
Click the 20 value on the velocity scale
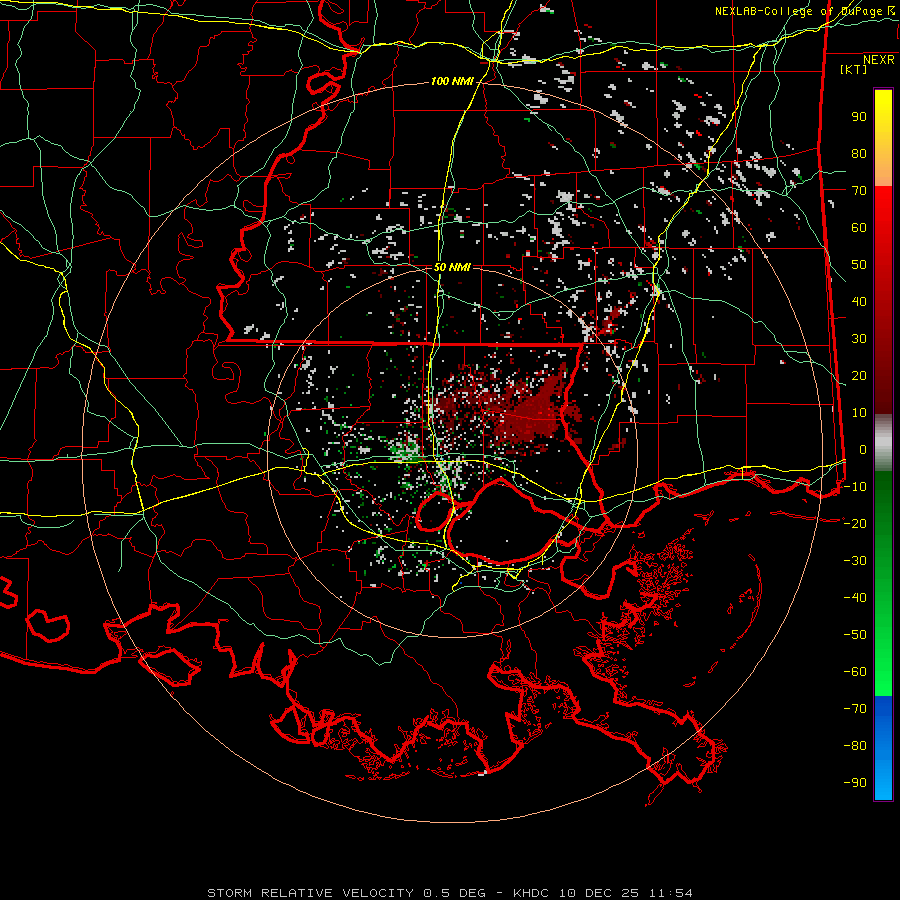click(x=859, y=375)
